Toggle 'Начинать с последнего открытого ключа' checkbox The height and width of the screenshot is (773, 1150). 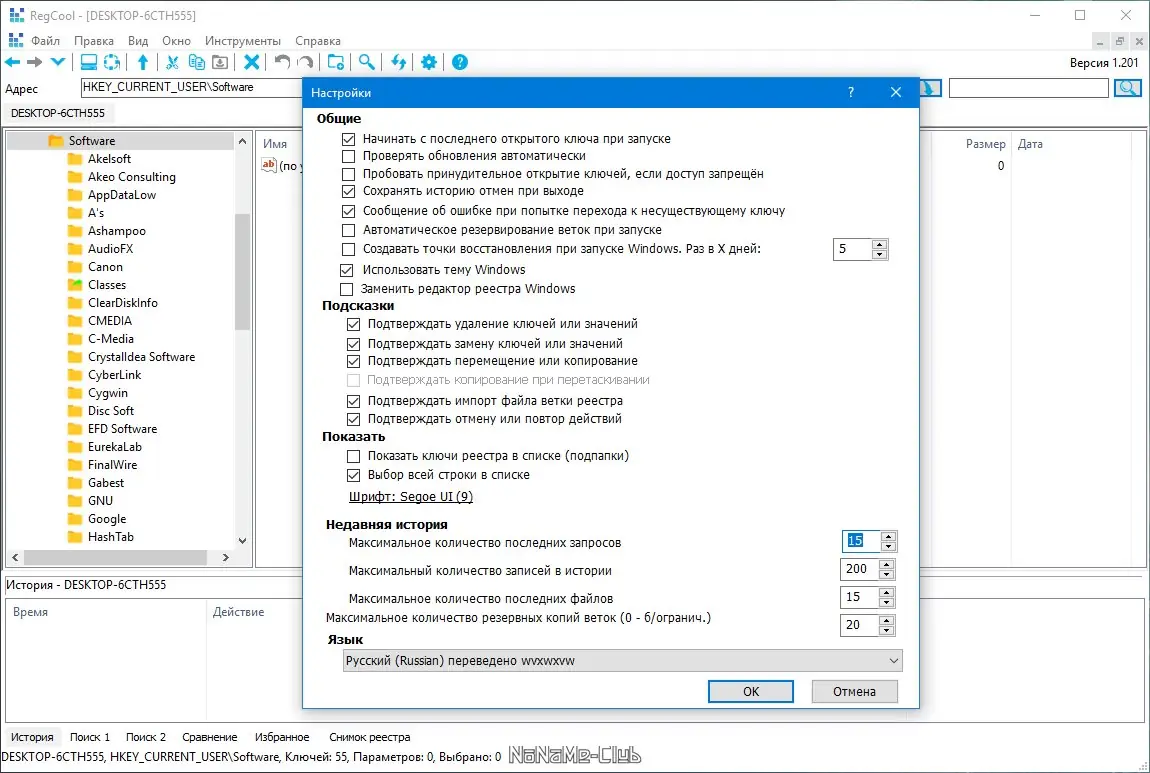[x=348, y=139]
